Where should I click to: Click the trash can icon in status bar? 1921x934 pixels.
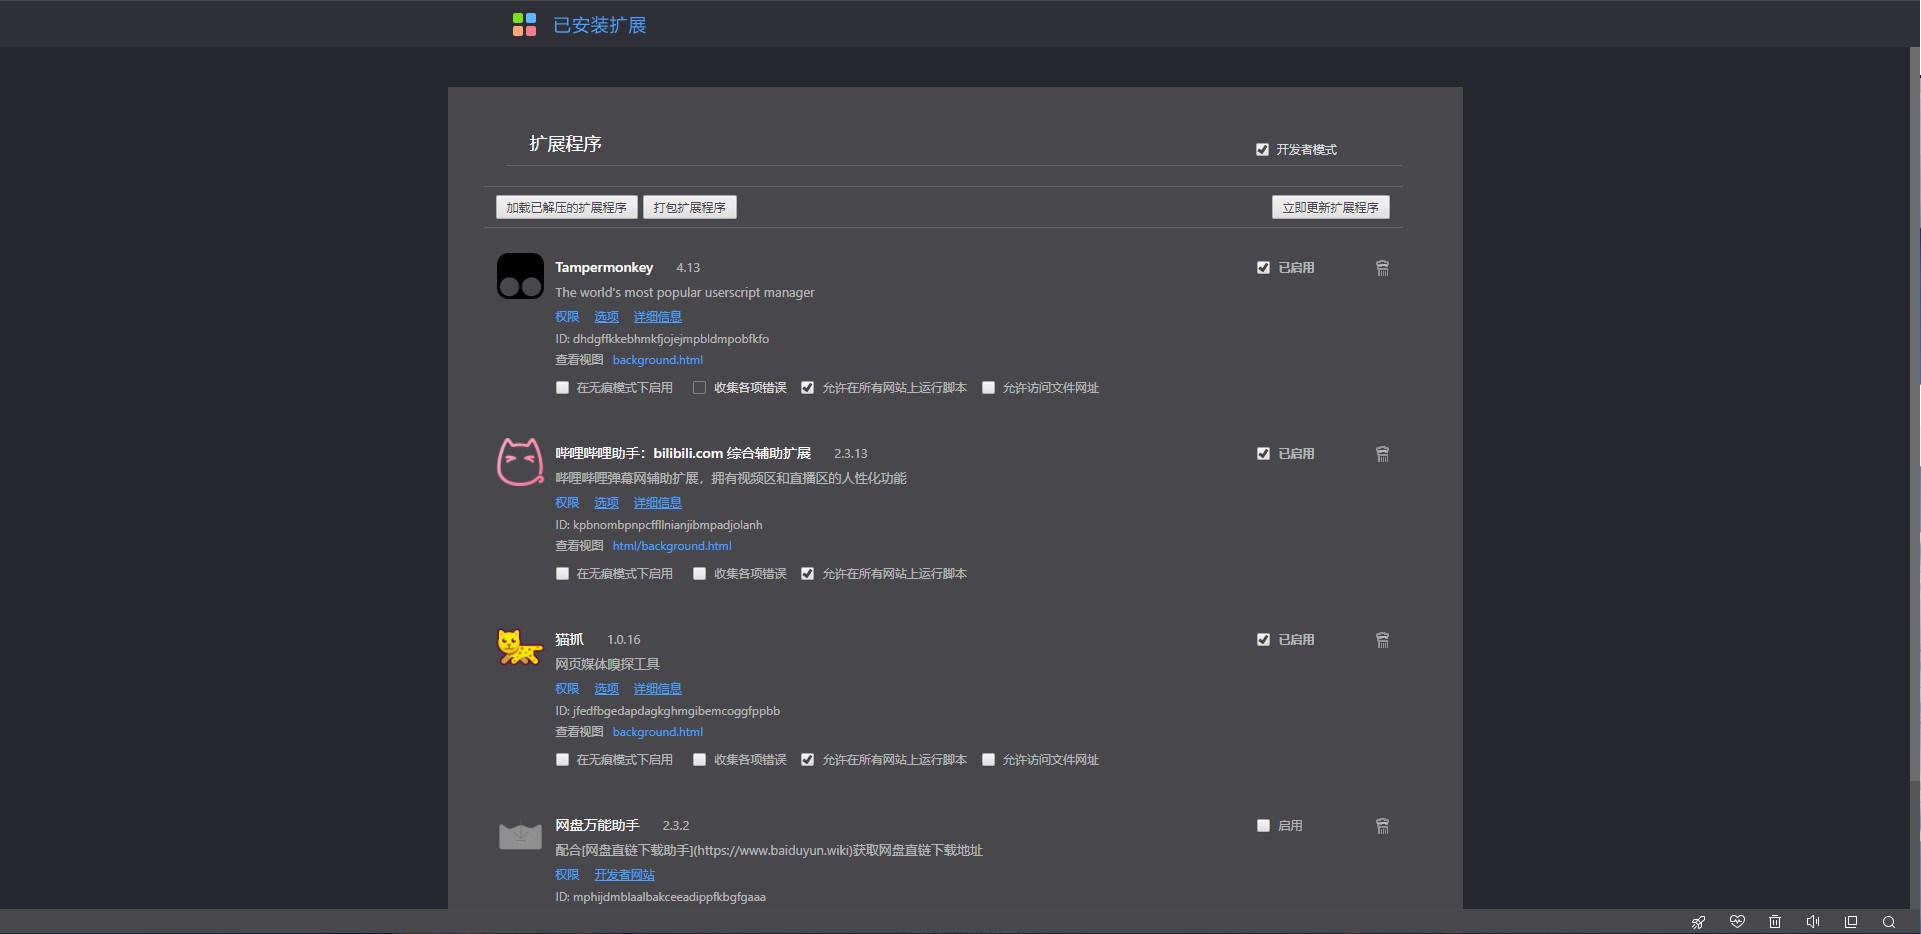(x=1775, y=922)
